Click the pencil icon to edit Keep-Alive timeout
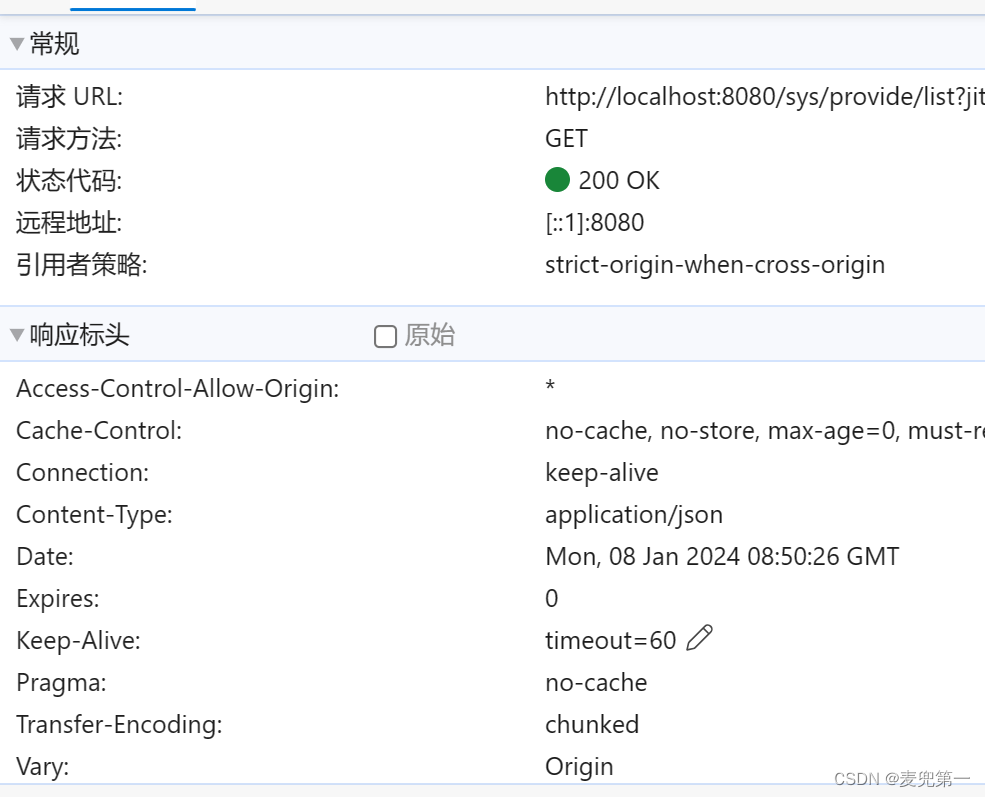The image size is (985, 797). 700,638
